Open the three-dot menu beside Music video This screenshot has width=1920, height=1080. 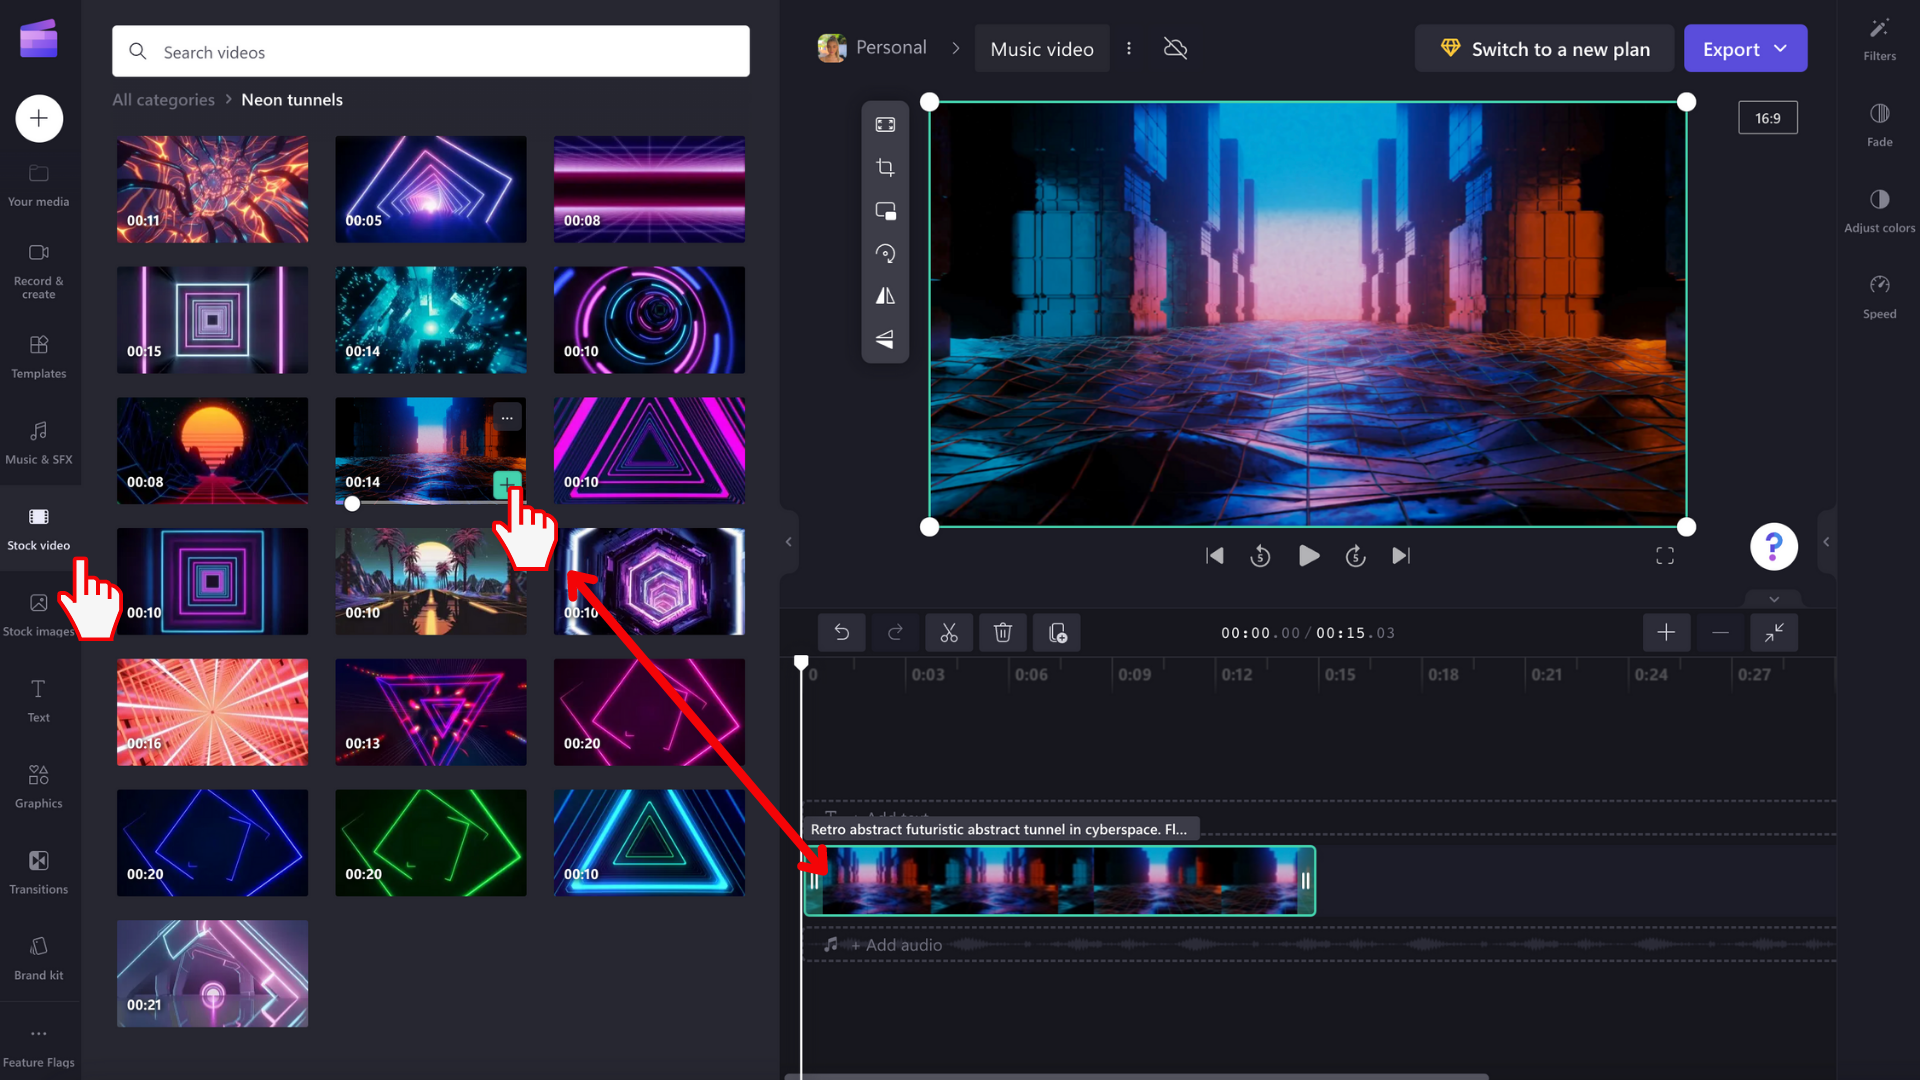pyautogui.click(x=1129, y=48)
